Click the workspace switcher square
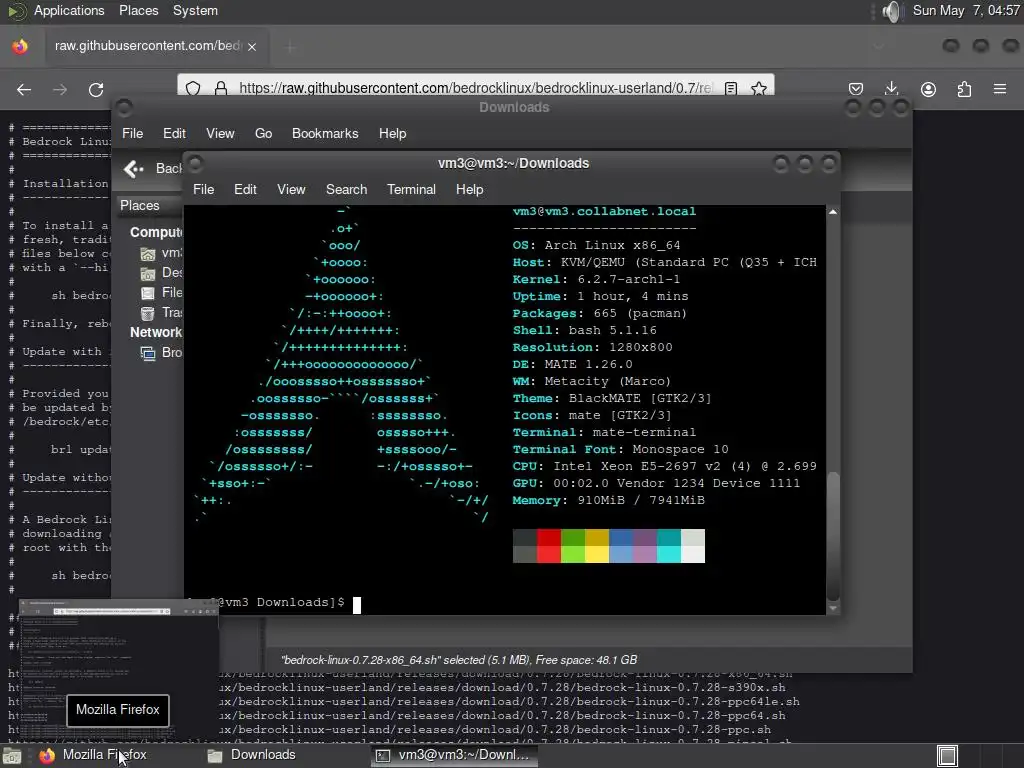This screenshot has width=1024, height=768. point(947,756)
